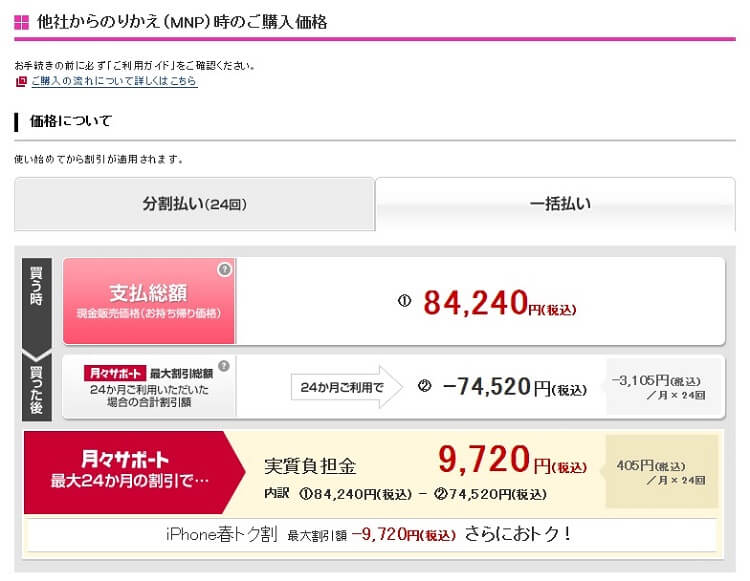Viewport: 750px width, 581px height.
Task: Click the circled number 2 marker
Action: pyautogui.click(x=424, y=387)
